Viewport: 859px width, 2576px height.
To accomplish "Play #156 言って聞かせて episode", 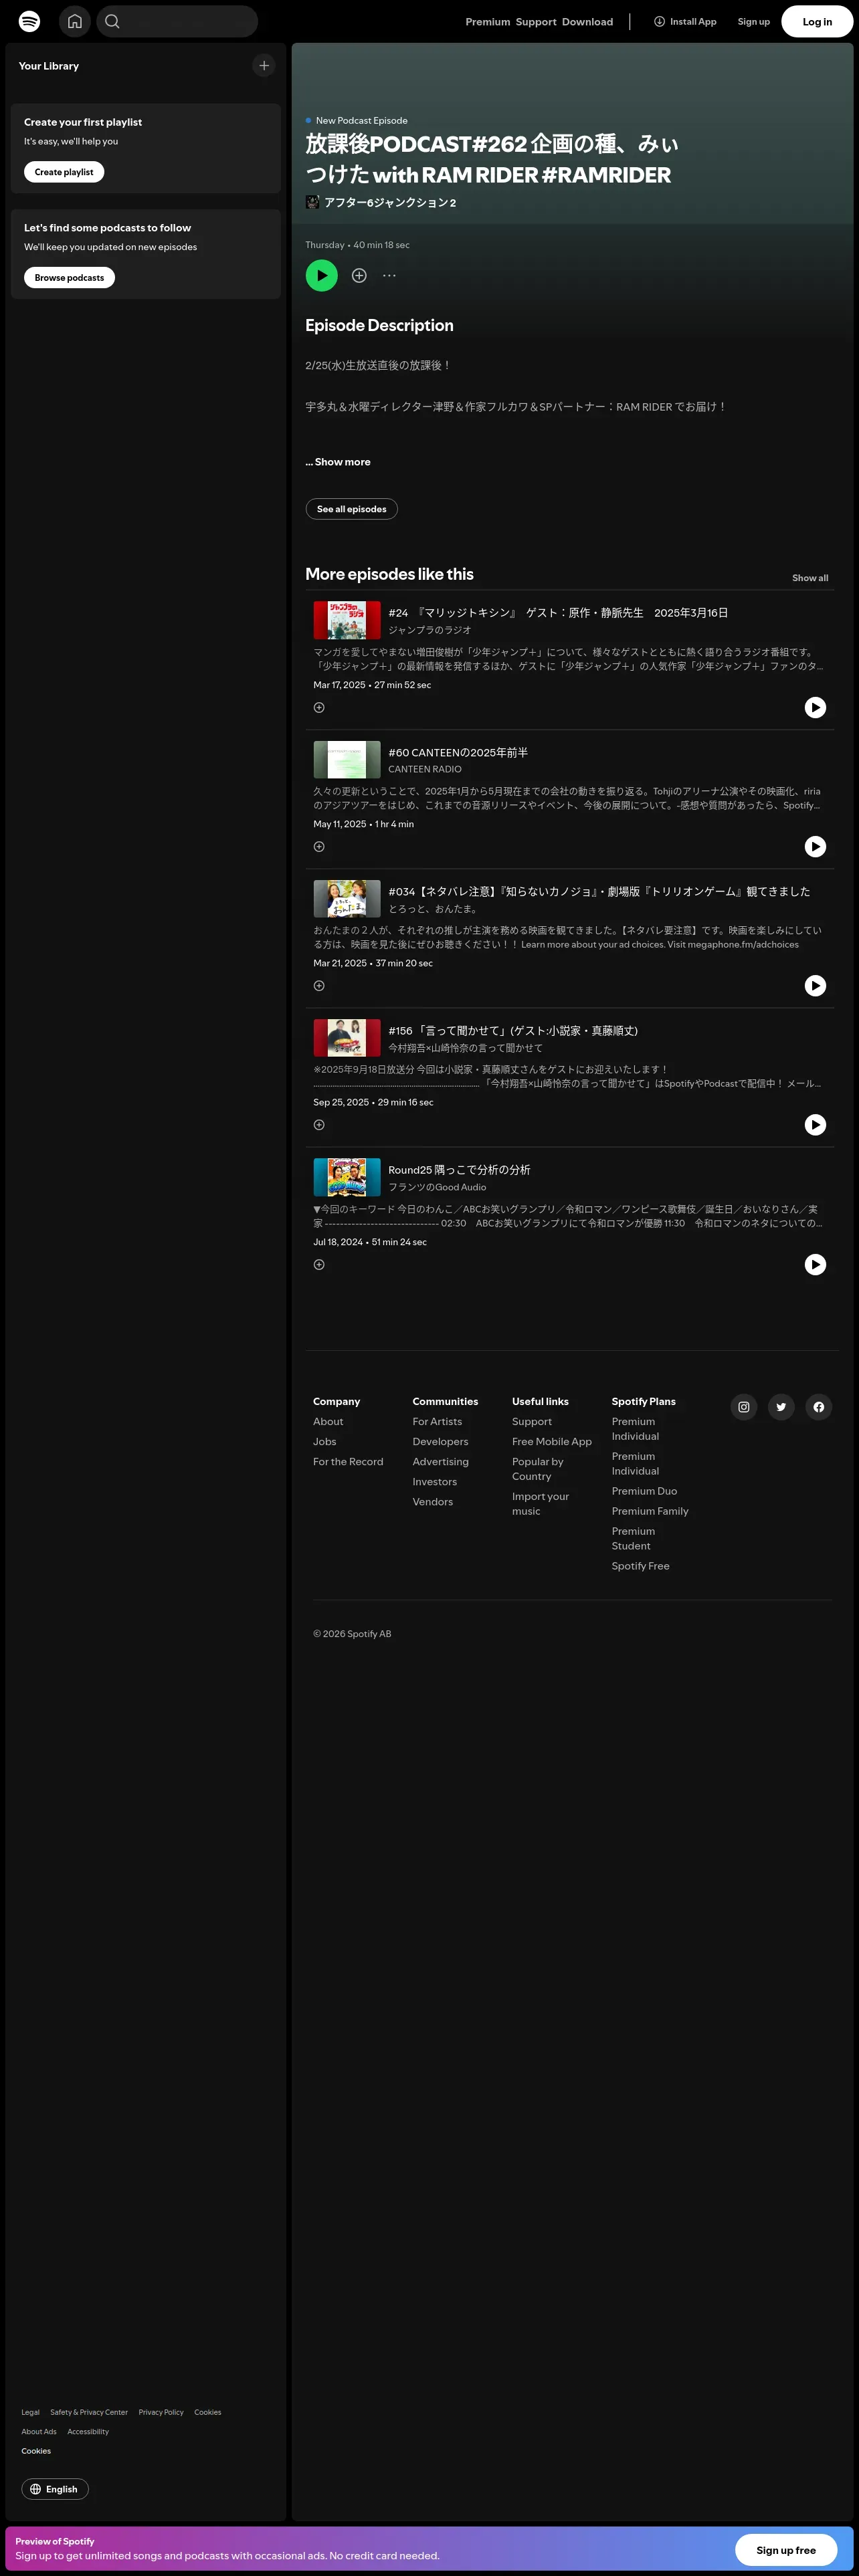I will [x=815, y=1124].
